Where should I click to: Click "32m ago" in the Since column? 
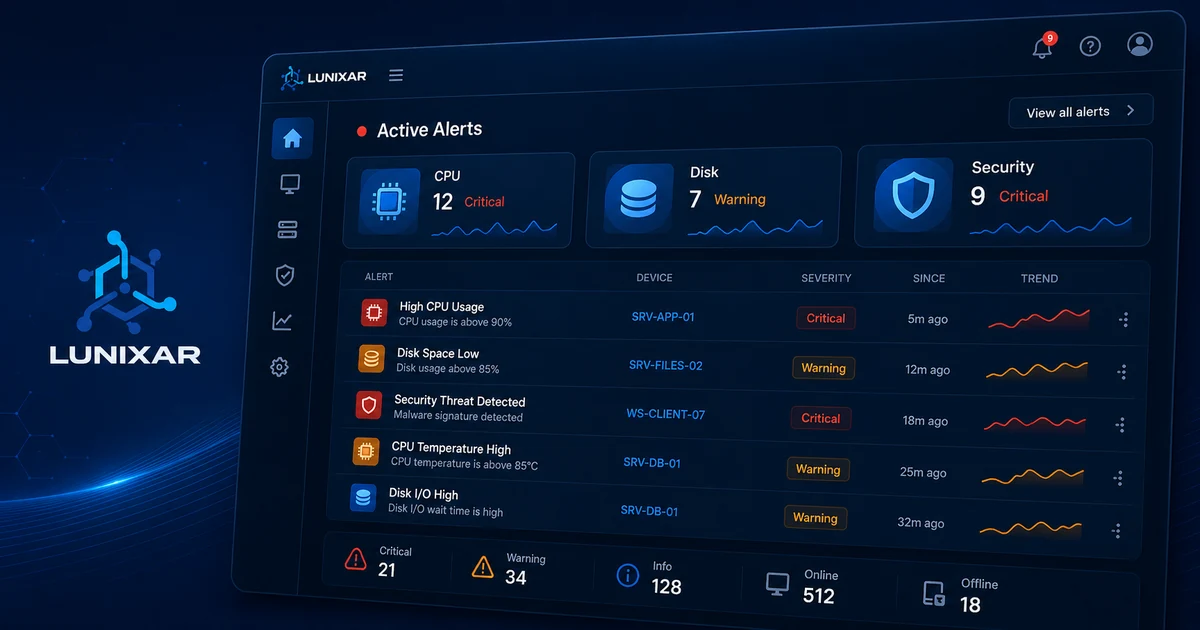[x=921, y=523]
